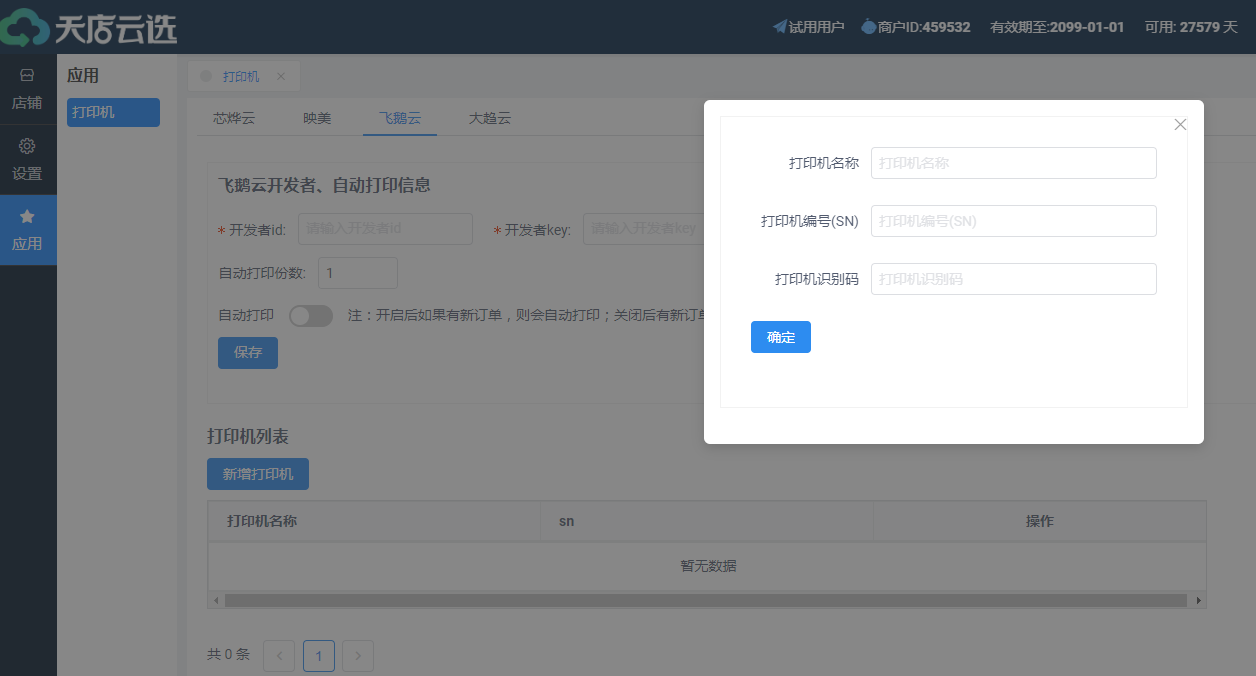
Task: Toggle the 自动打印 switch
Action: tap(311, 316)
